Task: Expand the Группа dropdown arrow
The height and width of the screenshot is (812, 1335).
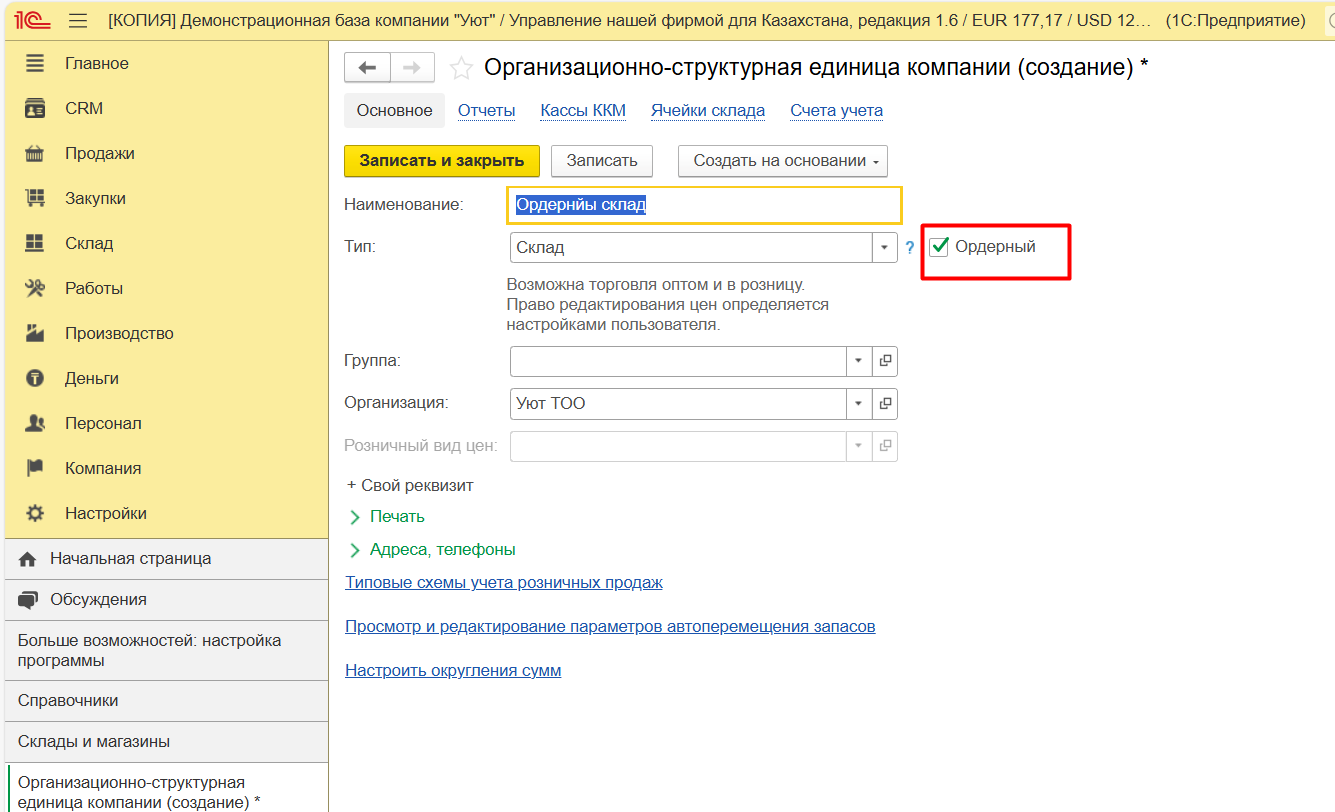Action: tap(859, 361)
